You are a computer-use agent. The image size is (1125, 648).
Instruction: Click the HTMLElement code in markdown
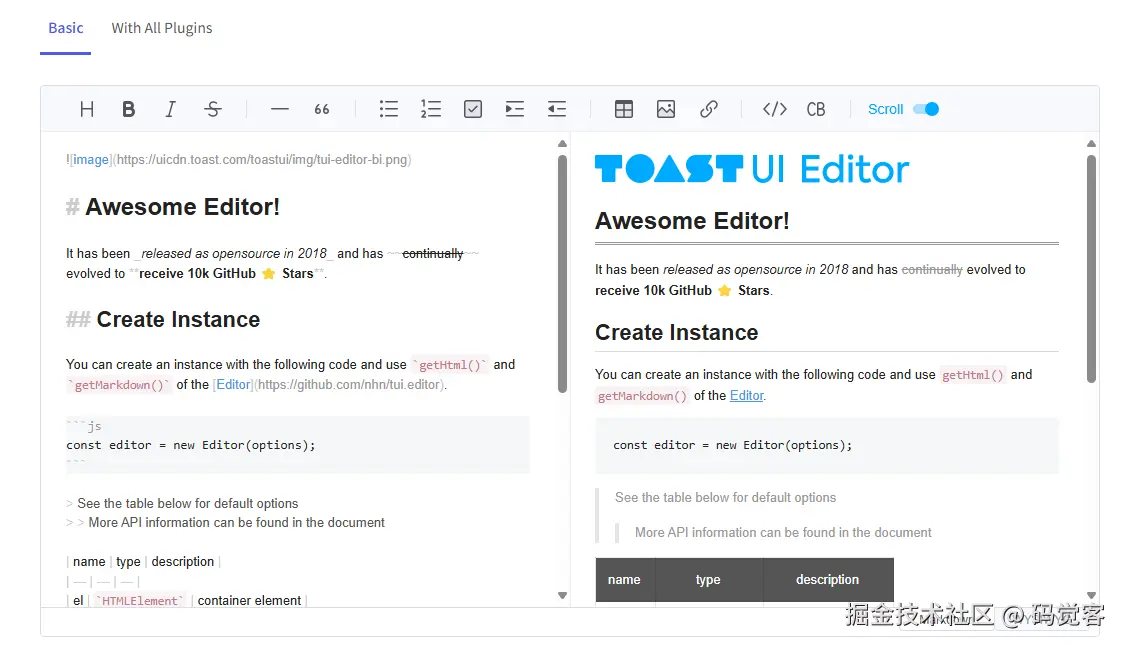tap(139, 601)
